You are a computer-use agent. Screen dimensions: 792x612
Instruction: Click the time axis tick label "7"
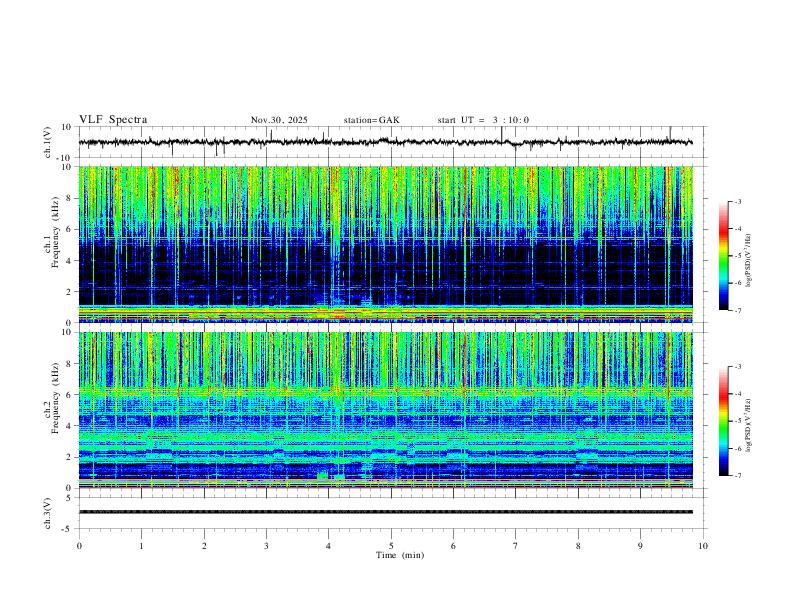click(x=516, y=546)
